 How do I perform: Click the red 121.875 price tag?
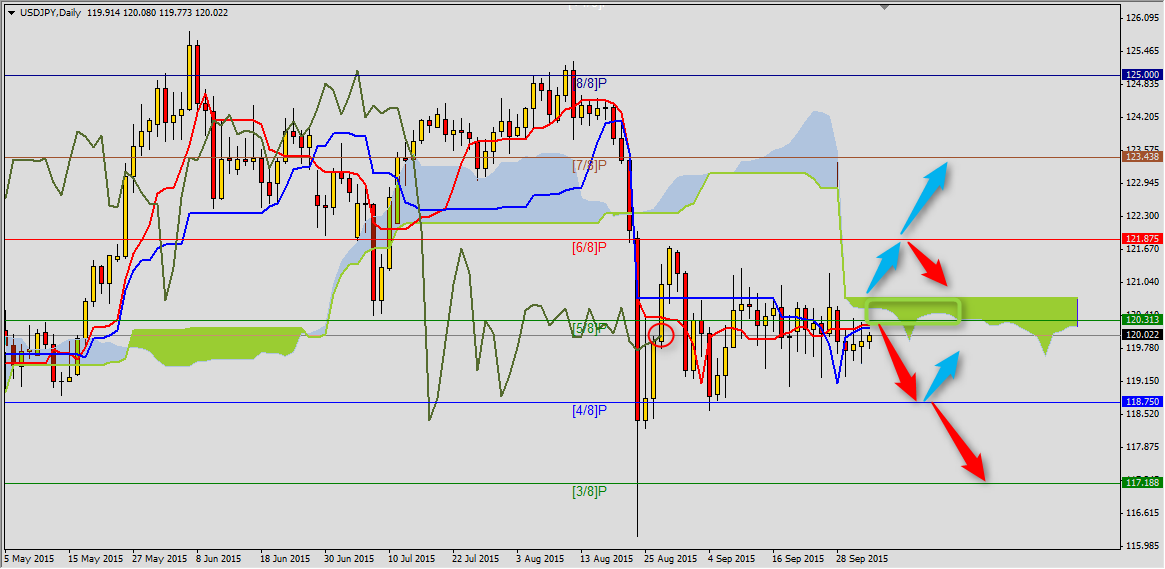click(x=1142, y=239)
